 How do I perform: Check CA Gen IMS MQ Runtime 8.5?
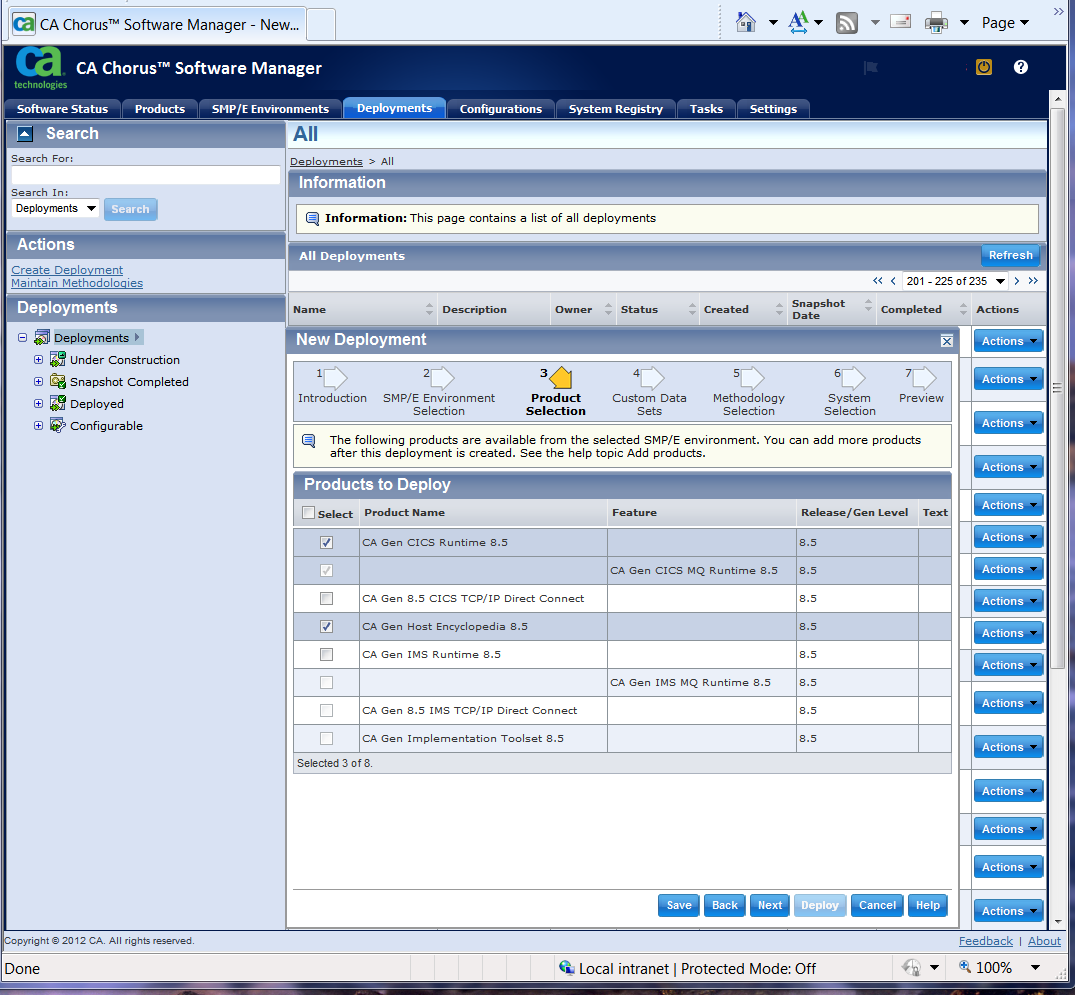[326, 682]
